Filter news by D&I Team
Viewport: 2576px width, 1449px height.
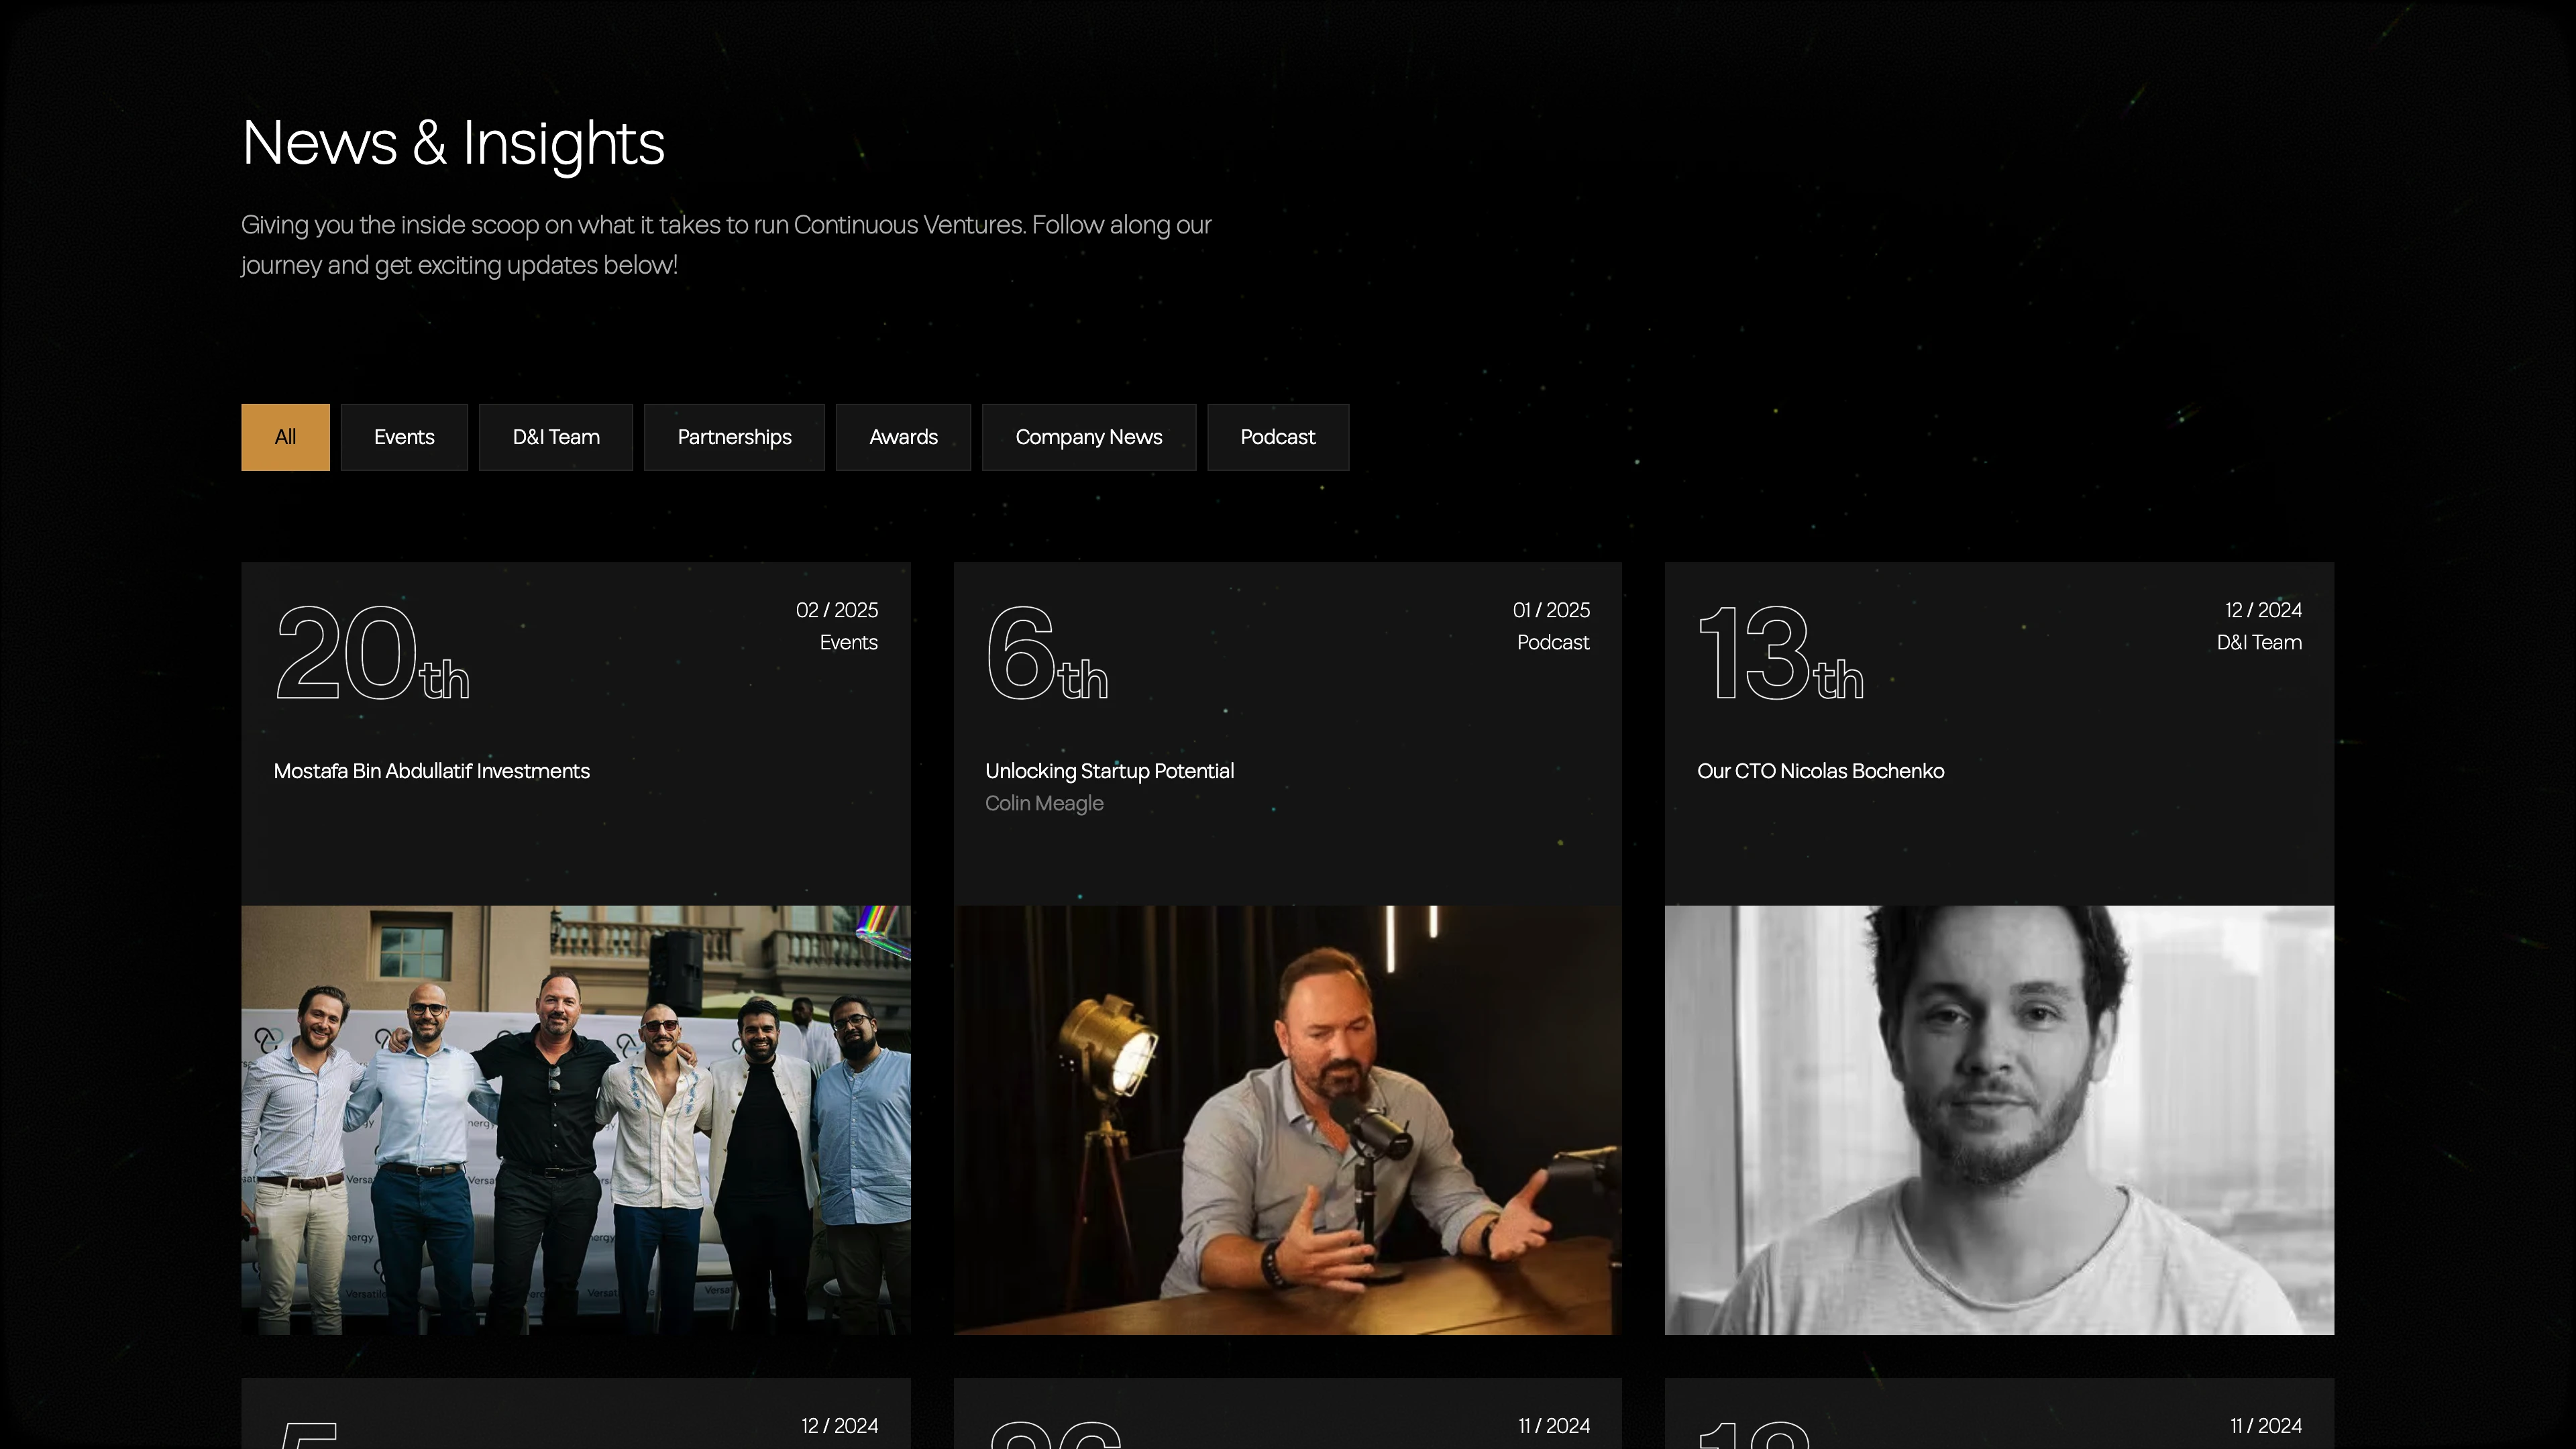pos(556,437)
